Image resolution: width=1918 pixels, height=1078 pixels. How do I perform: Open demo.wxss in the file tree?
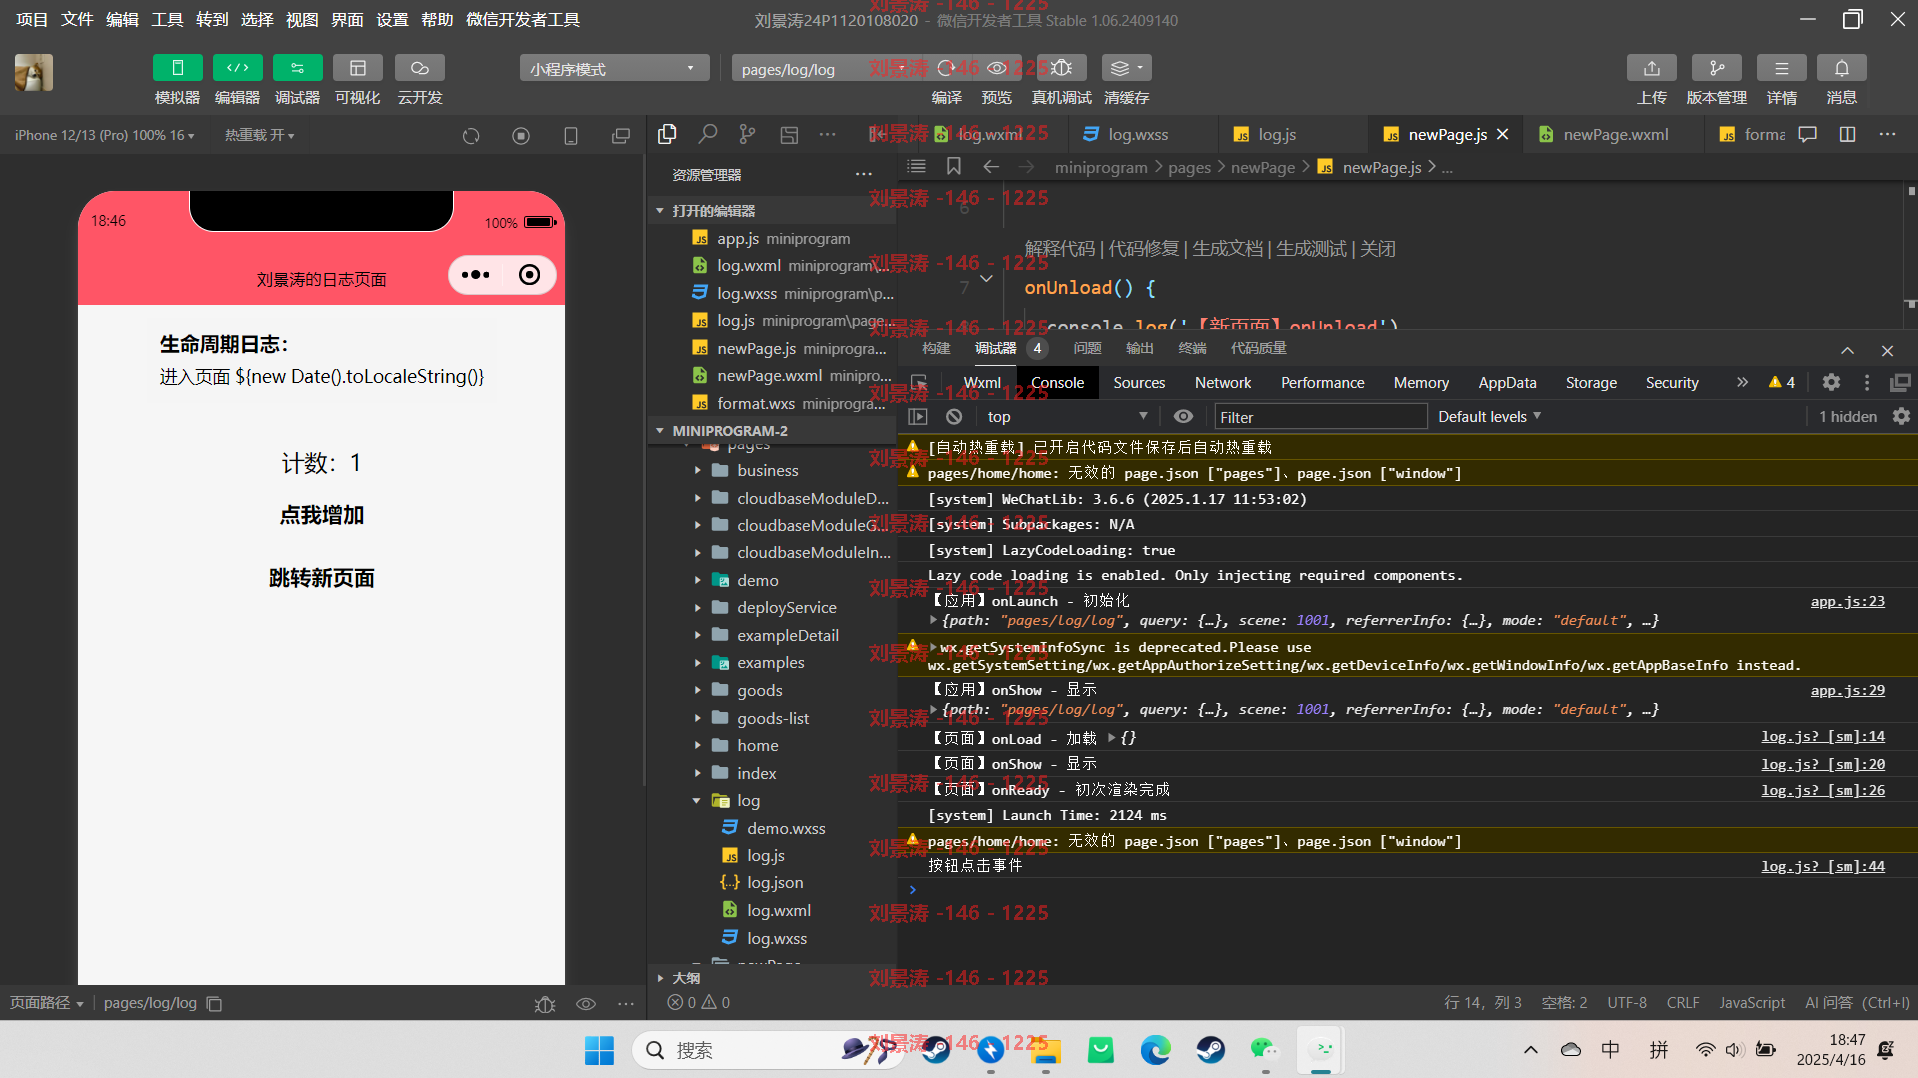[x=786, y=828]
